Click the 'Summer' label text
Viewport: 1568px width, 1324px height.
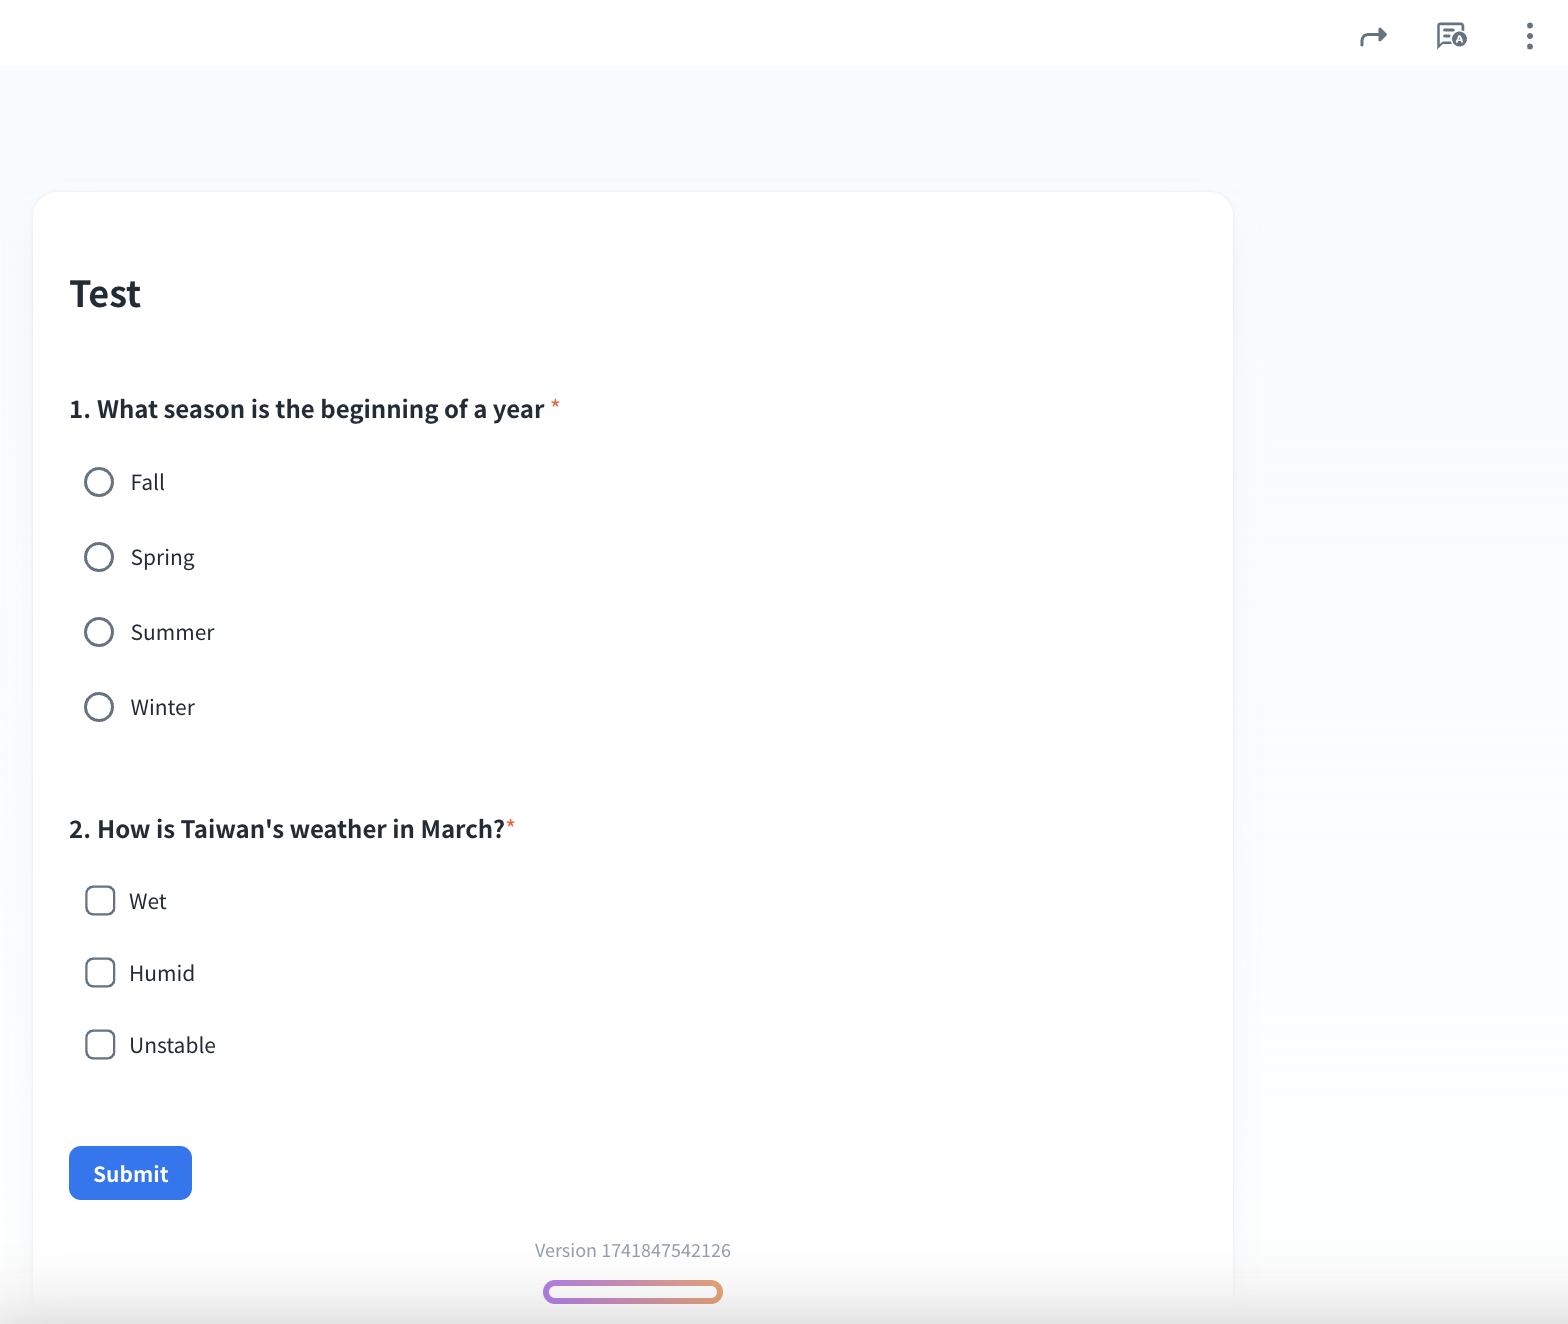coord(172,633)
